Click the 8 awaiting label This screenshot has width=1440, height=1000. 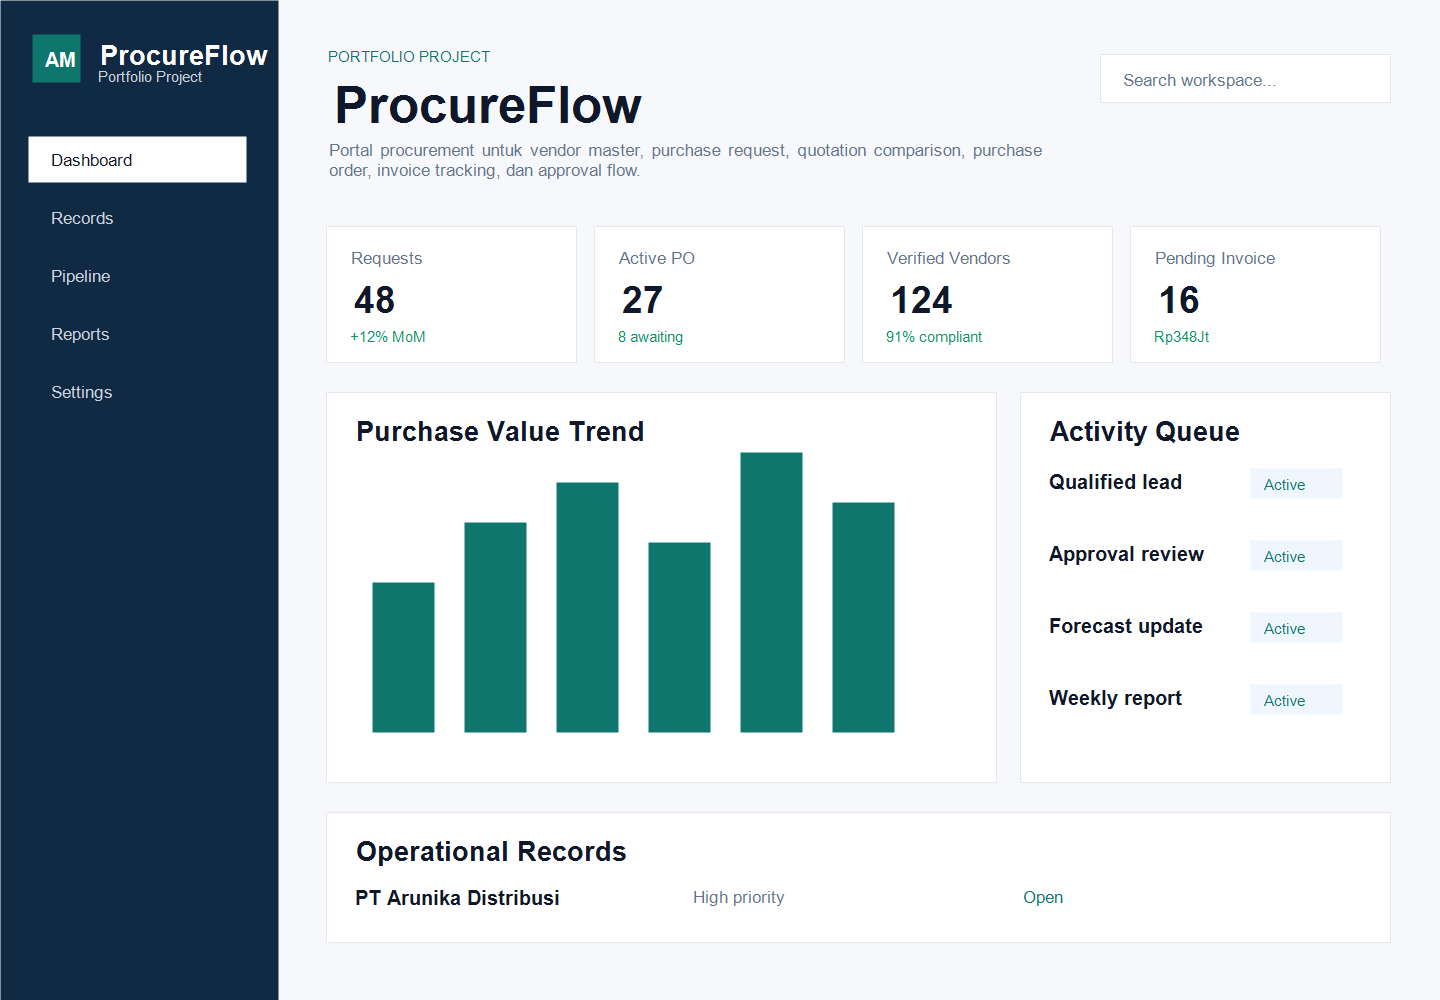650,337
